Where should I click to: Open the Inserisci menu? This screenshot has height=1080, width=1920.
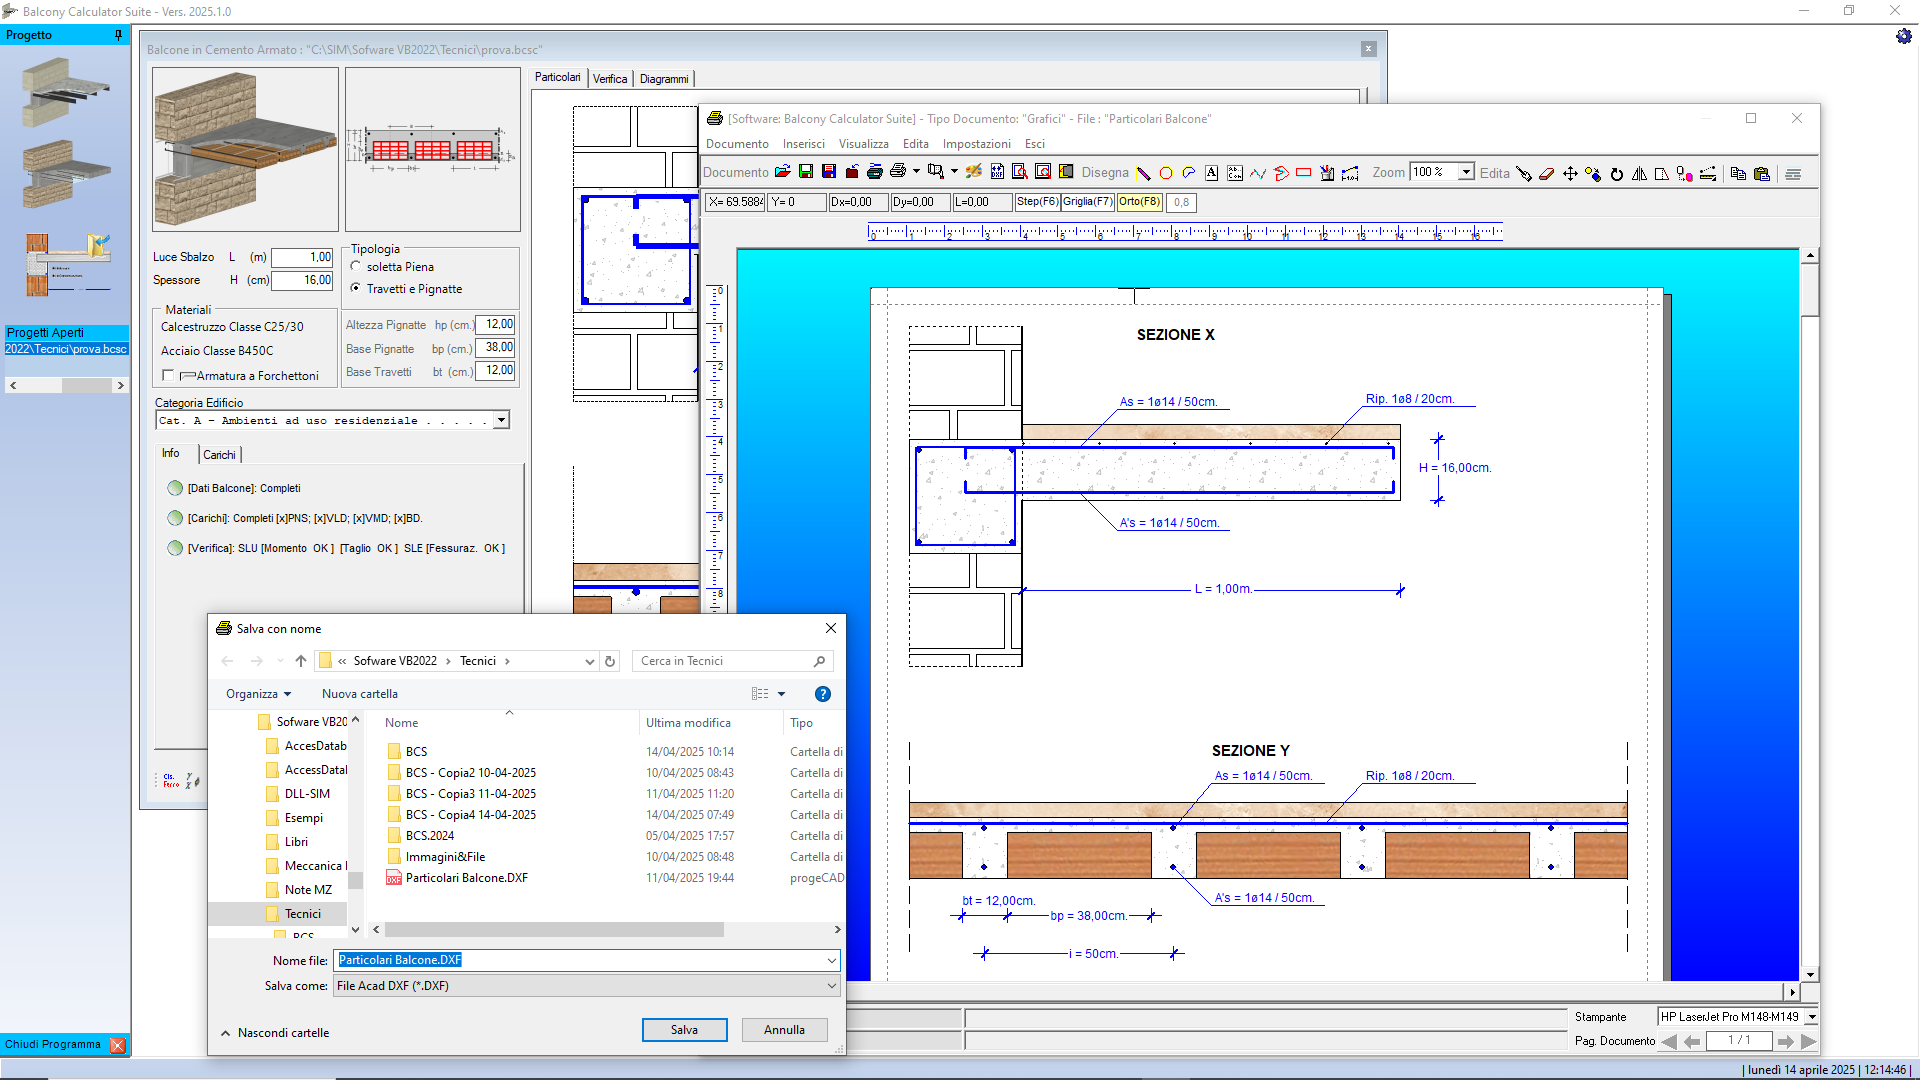point(803,144)
